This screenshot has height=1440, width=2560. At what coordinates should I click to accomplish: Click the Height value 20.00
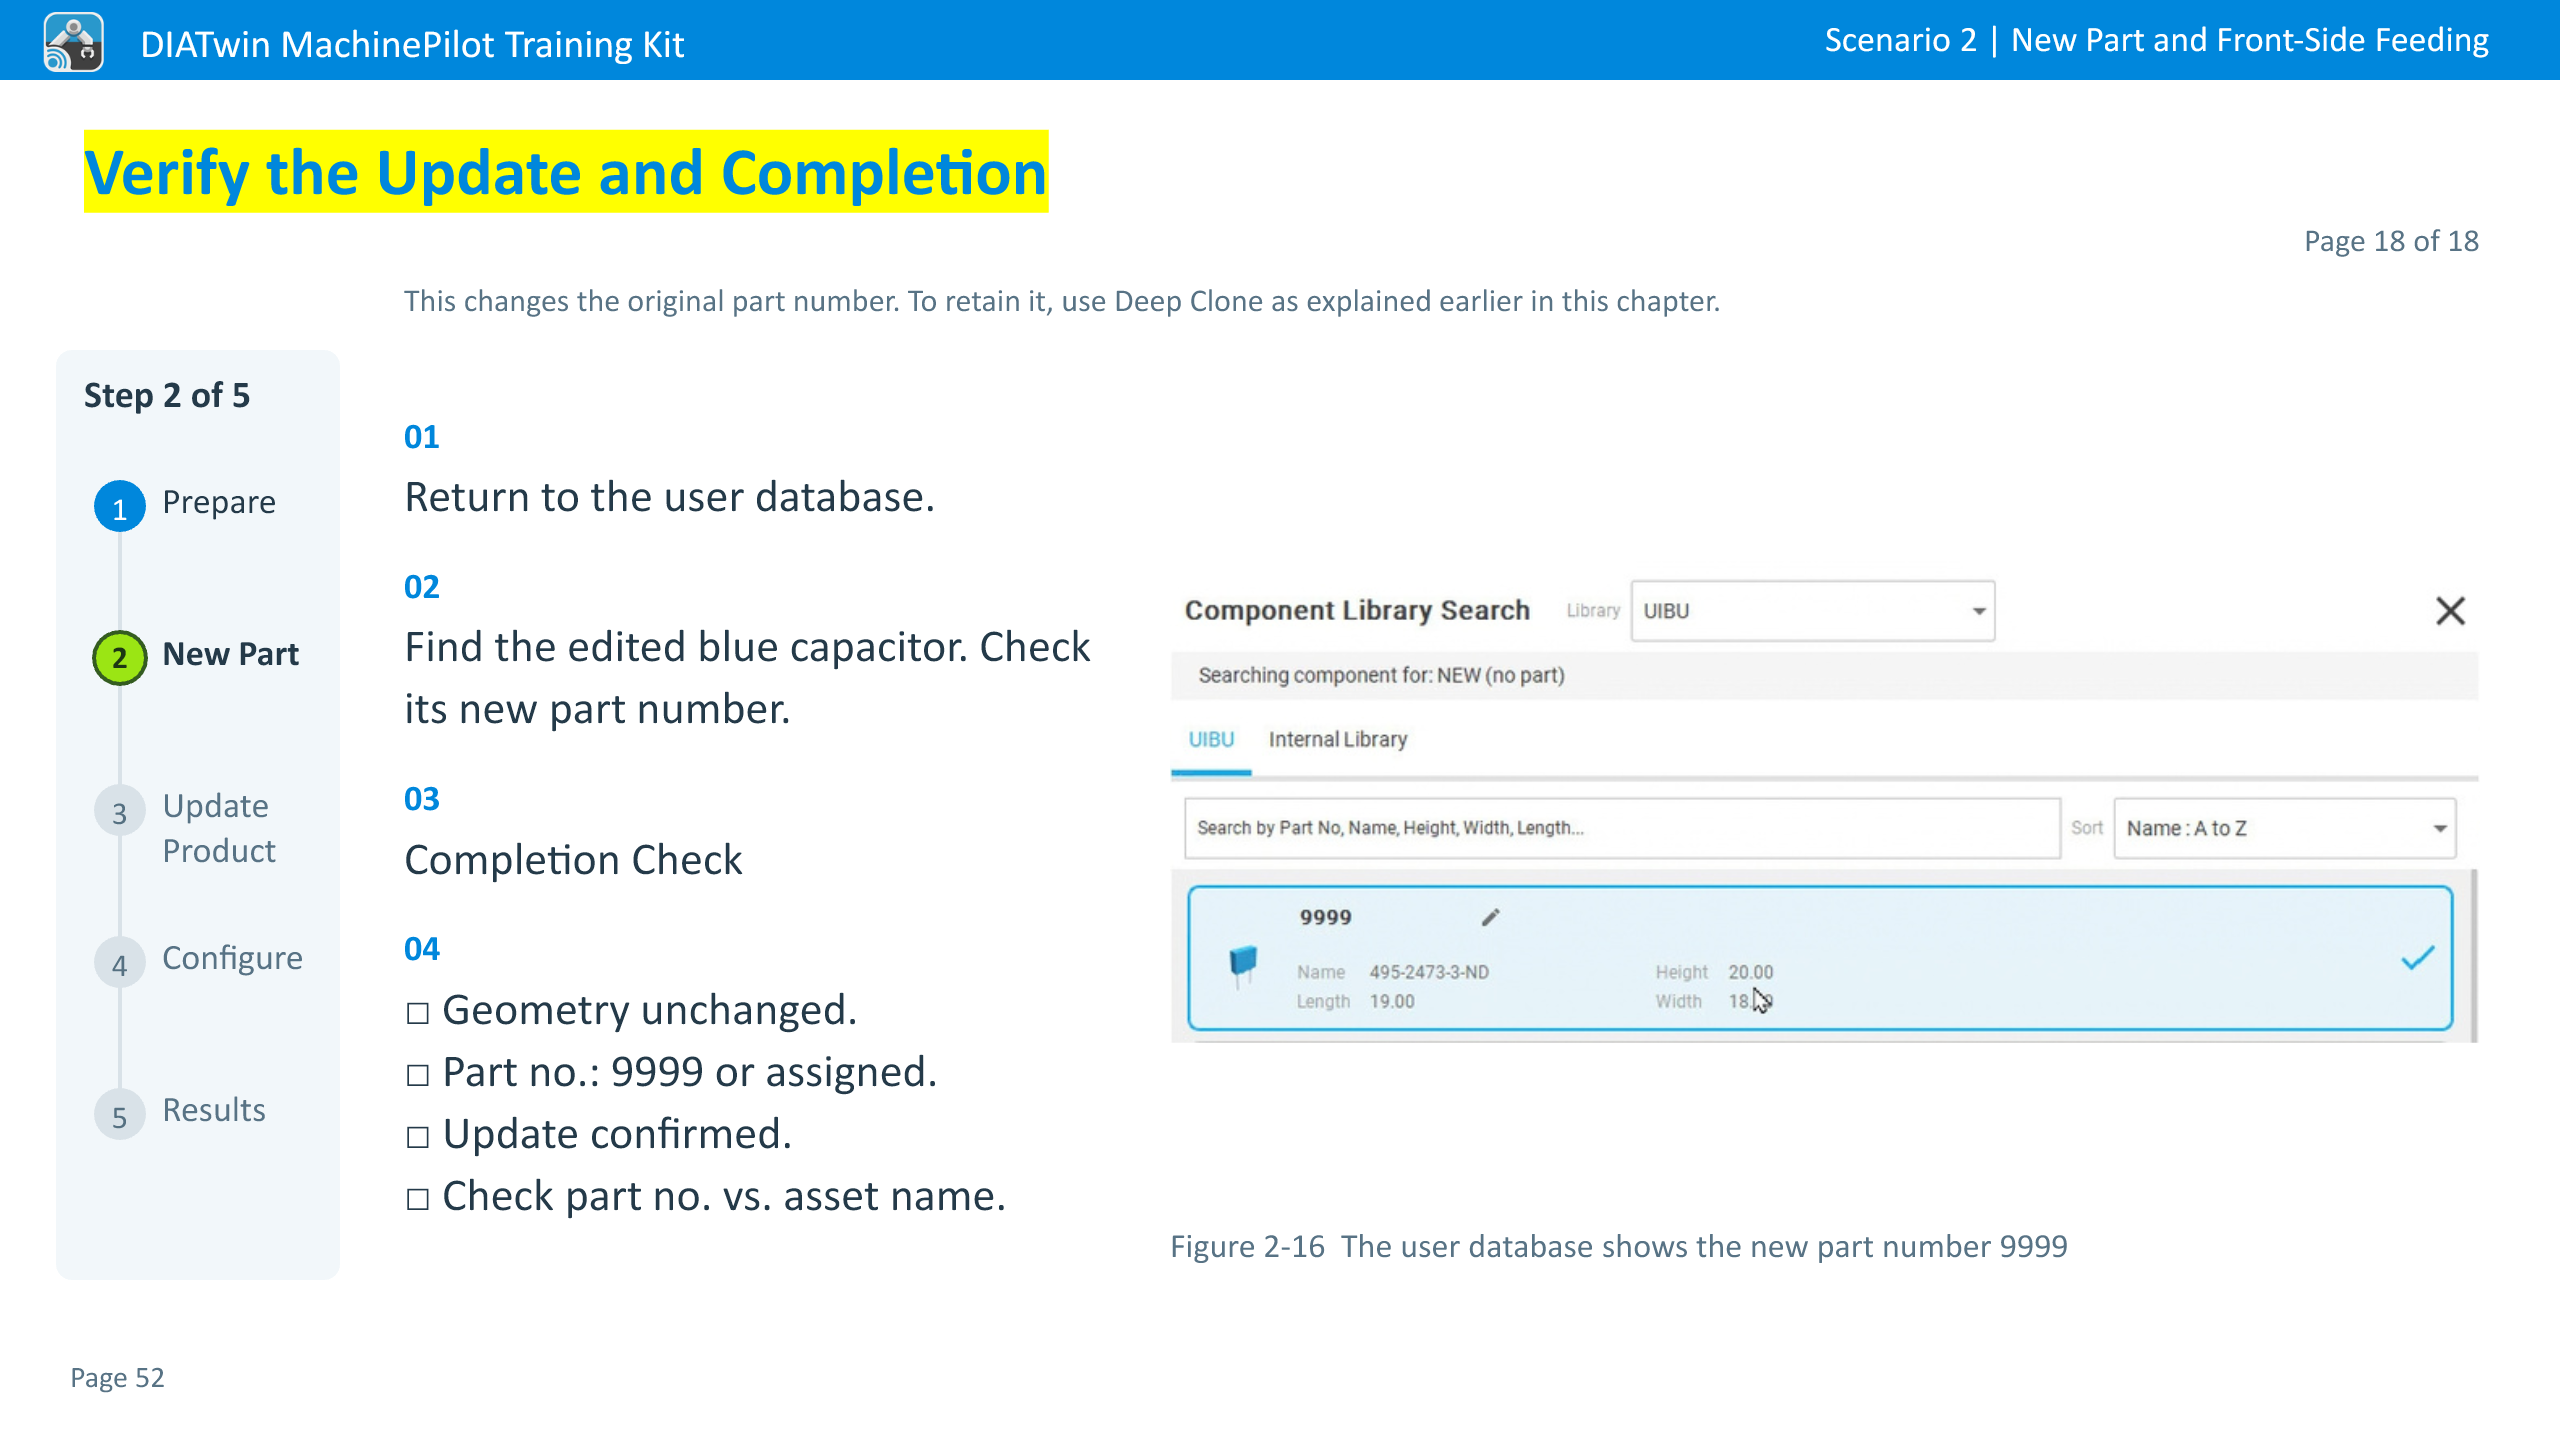click(x=1750, y=972)
